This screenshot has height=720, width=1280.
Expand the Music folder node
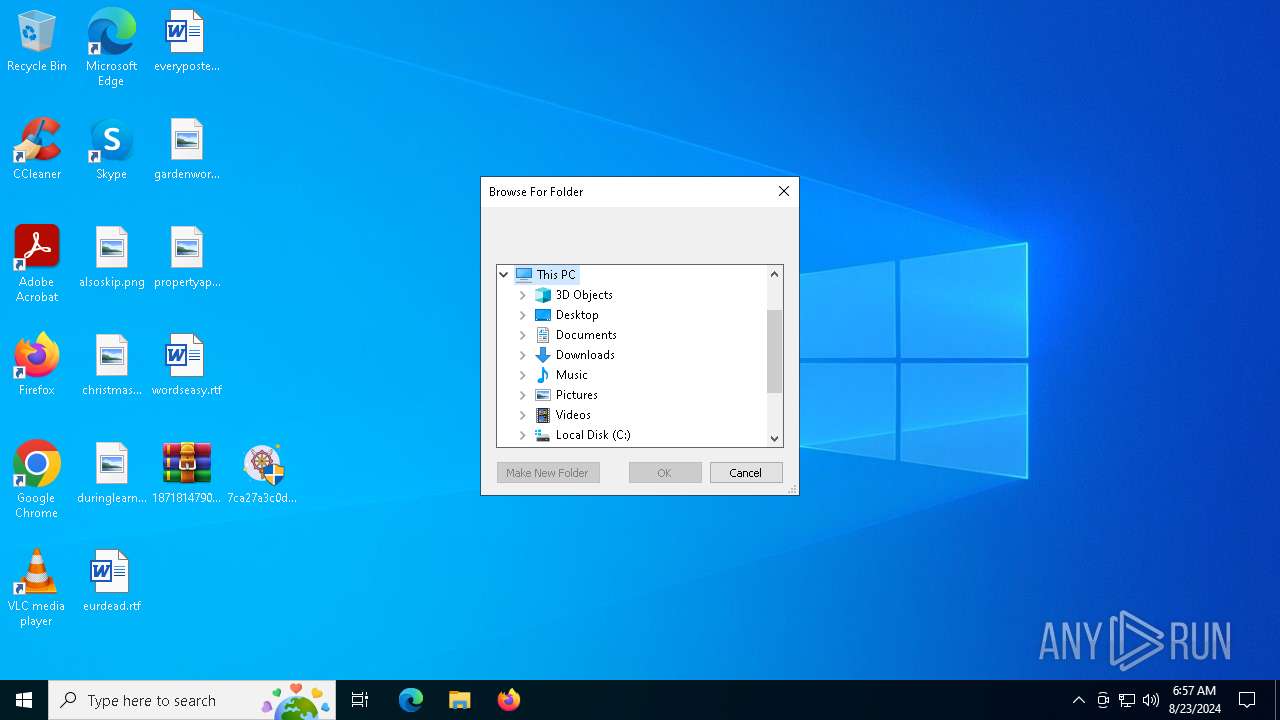pyautogui.click(x=522, y=375)
